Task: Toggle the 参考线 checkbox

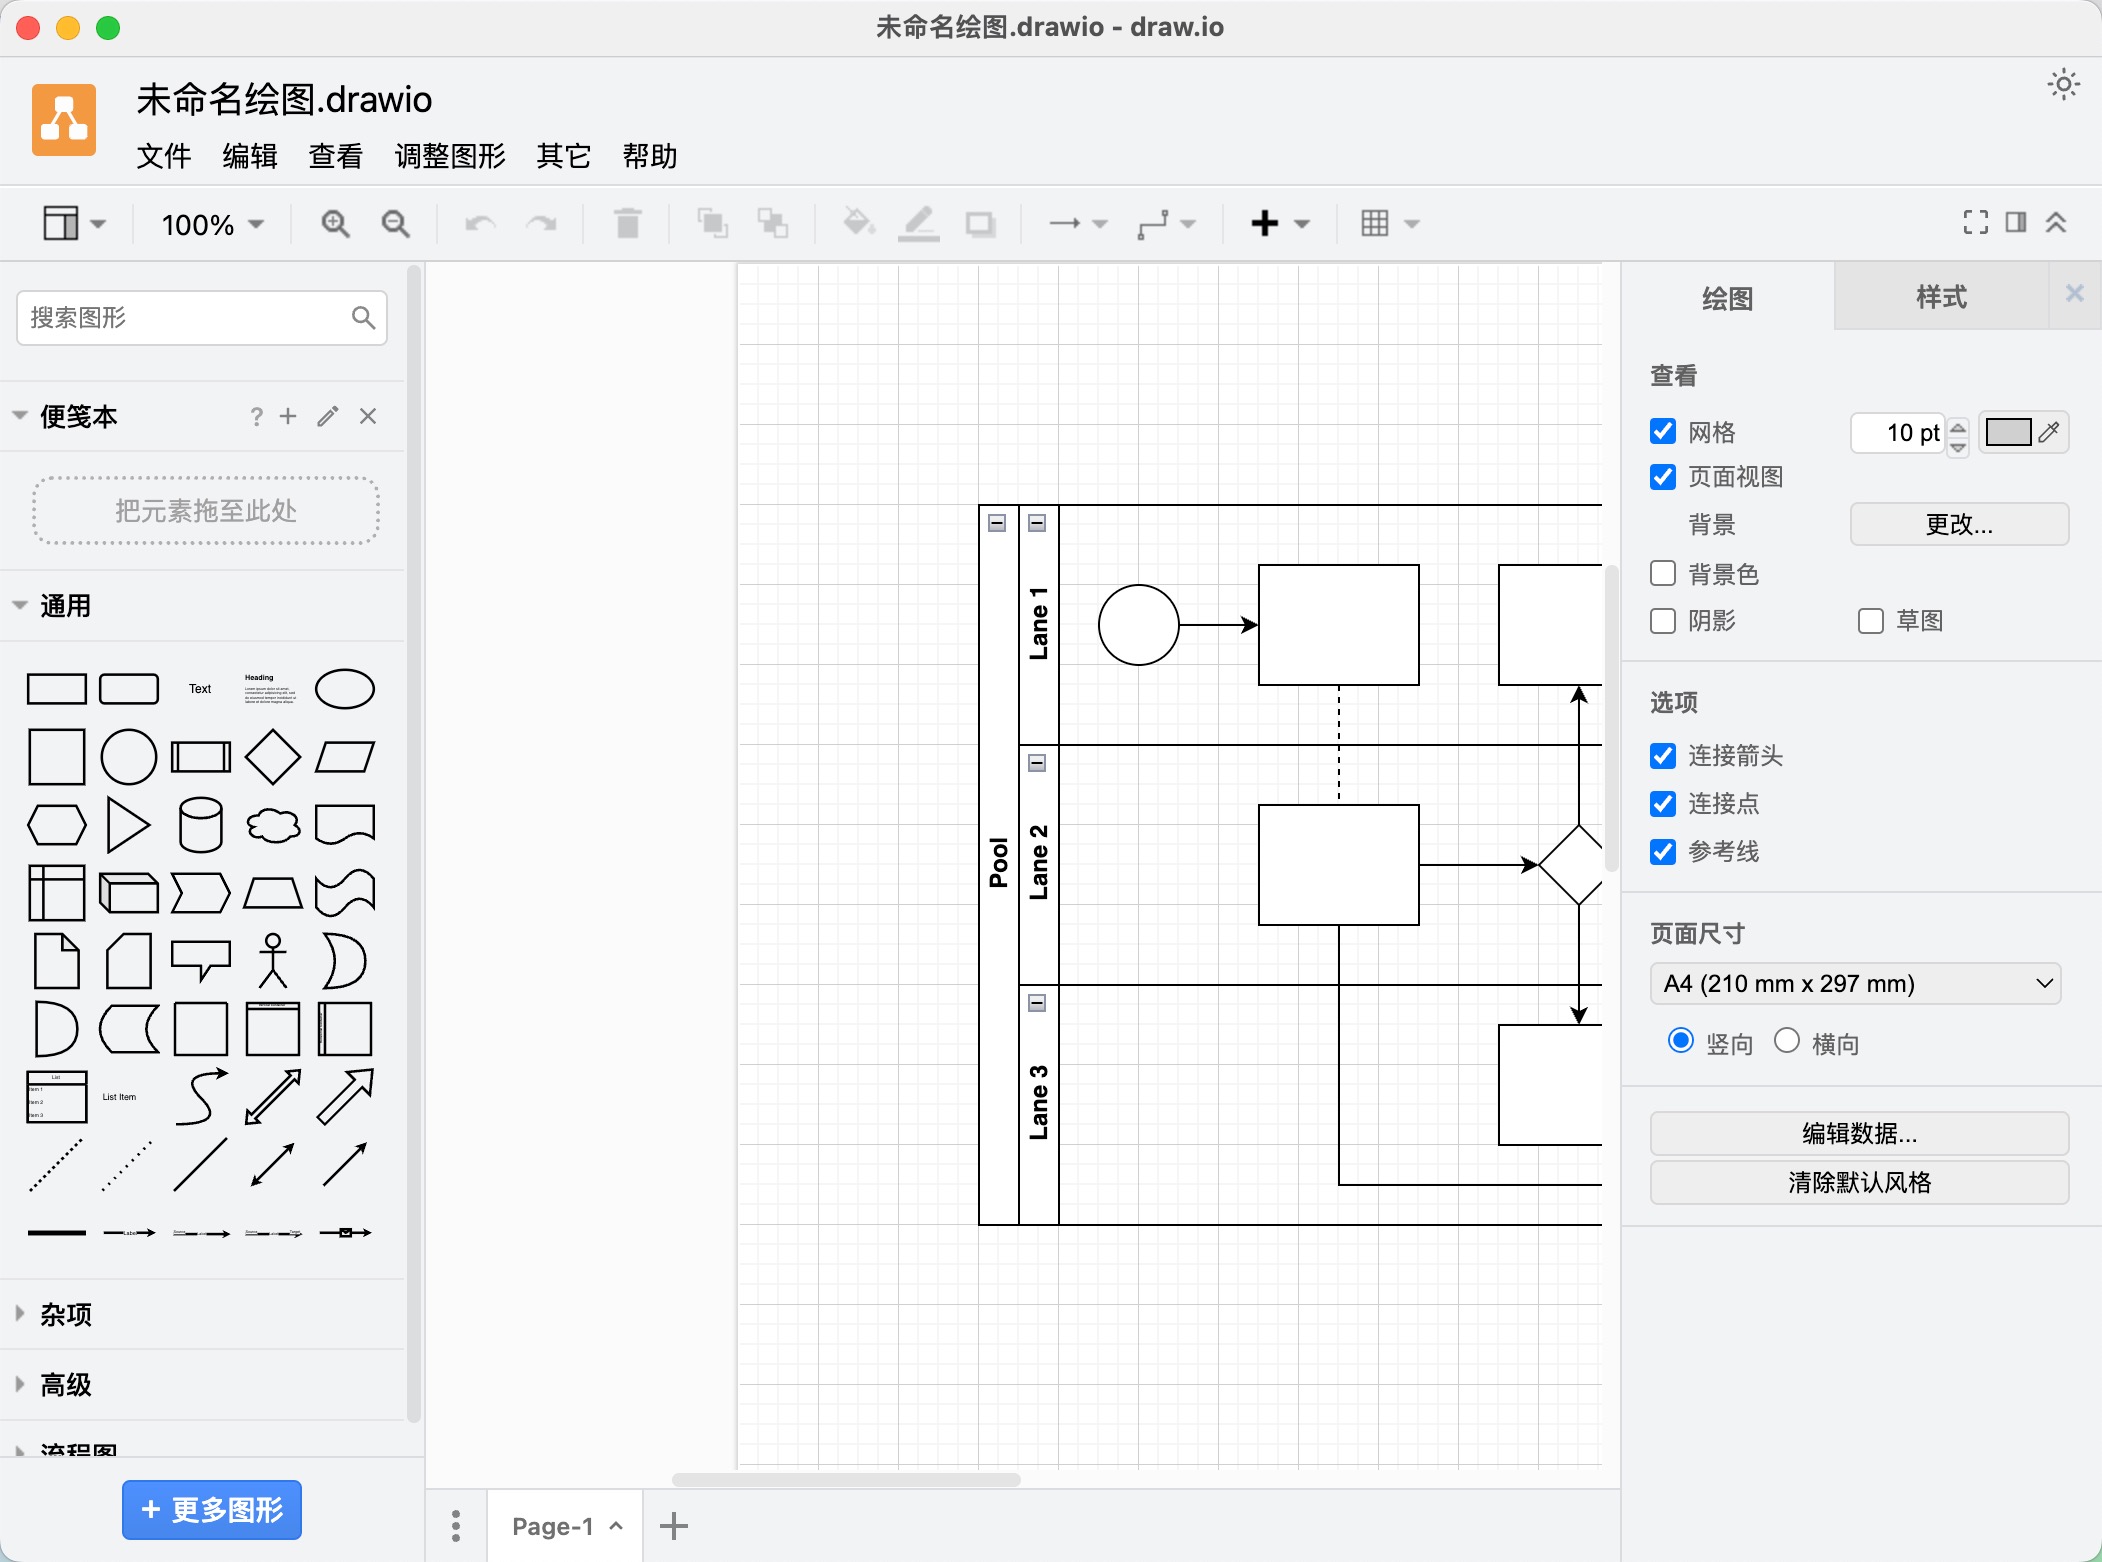Action: click(1663, 851)
